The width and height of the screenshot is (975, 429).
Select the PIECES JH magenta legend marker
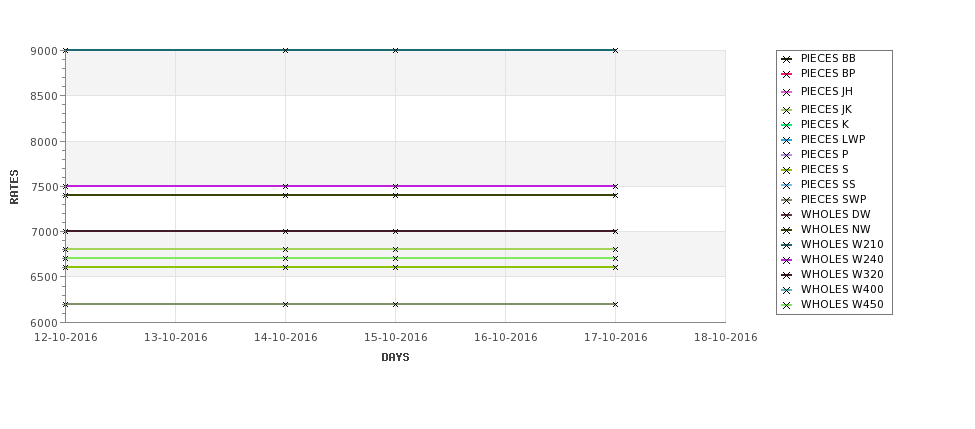786,92
